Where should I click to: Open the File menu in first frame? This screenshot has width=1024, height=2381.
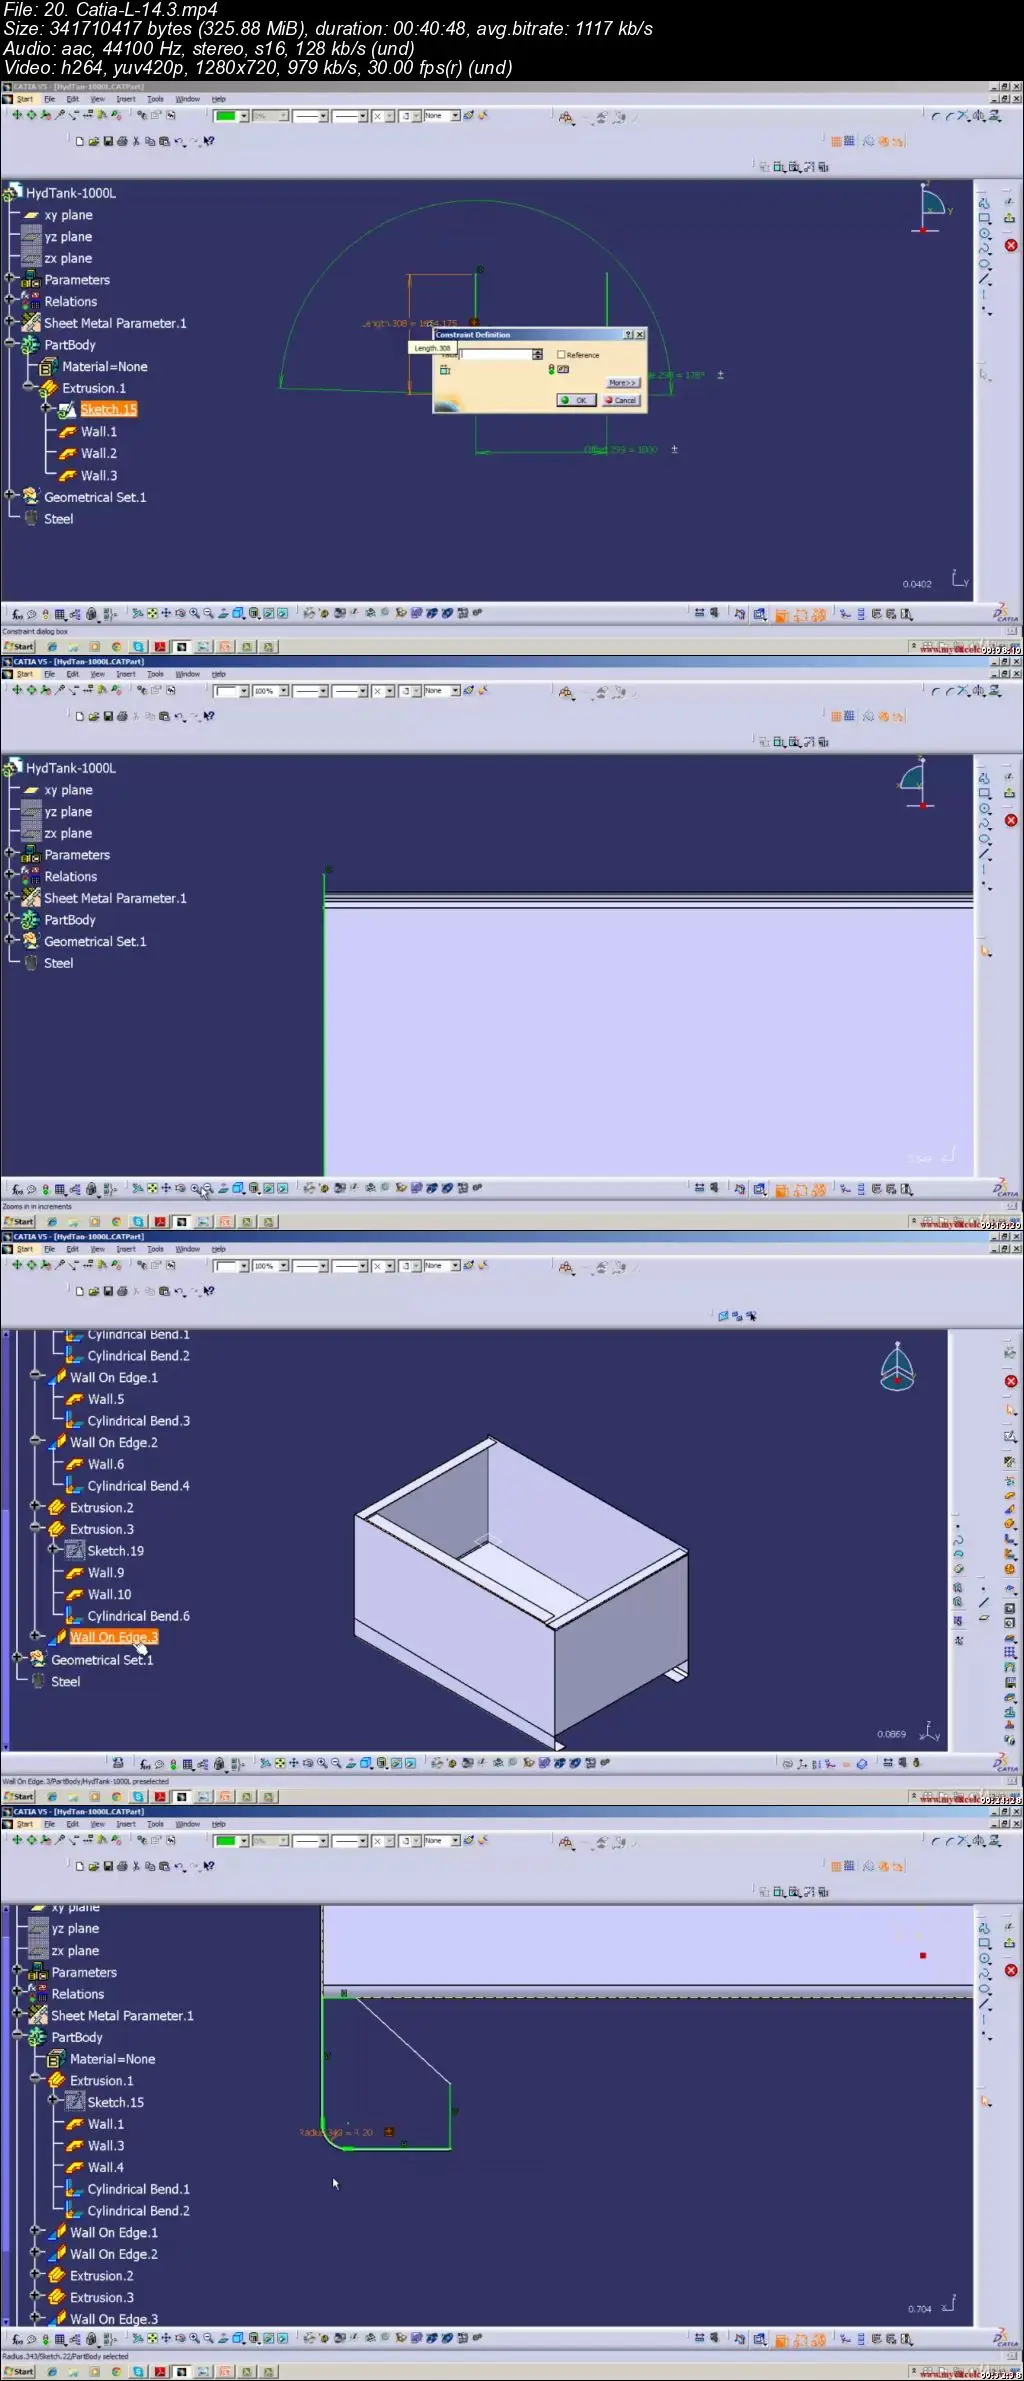(x=49, y=99)
